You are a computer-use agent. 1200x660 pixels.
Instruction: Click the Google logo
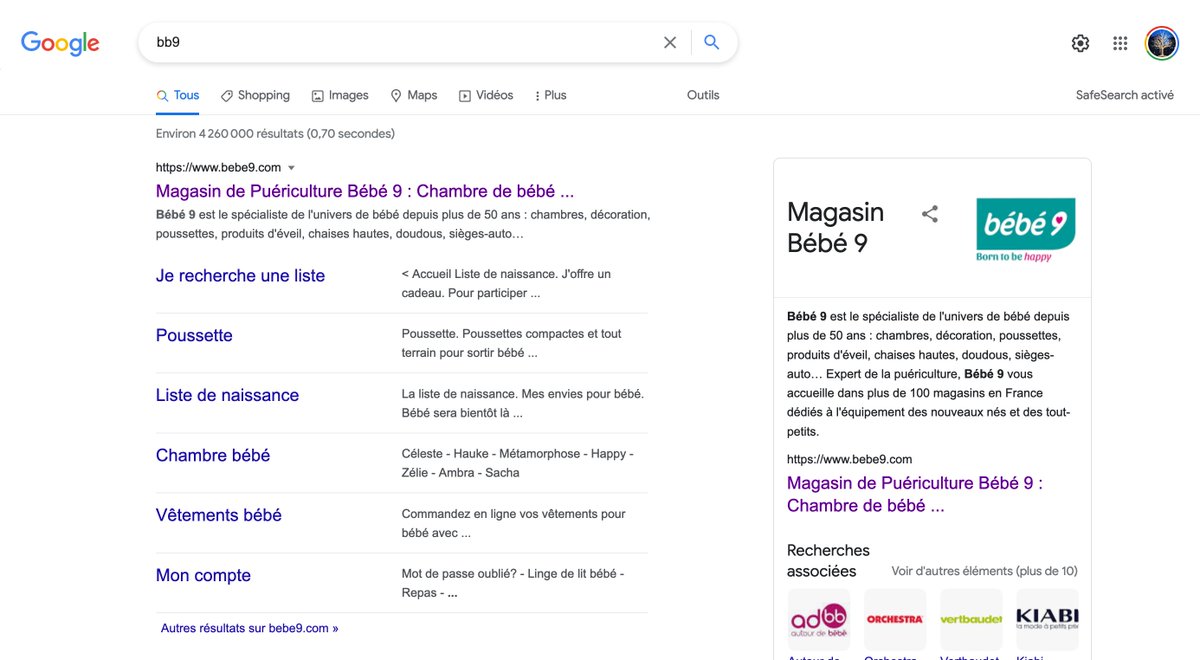[60, 43]
